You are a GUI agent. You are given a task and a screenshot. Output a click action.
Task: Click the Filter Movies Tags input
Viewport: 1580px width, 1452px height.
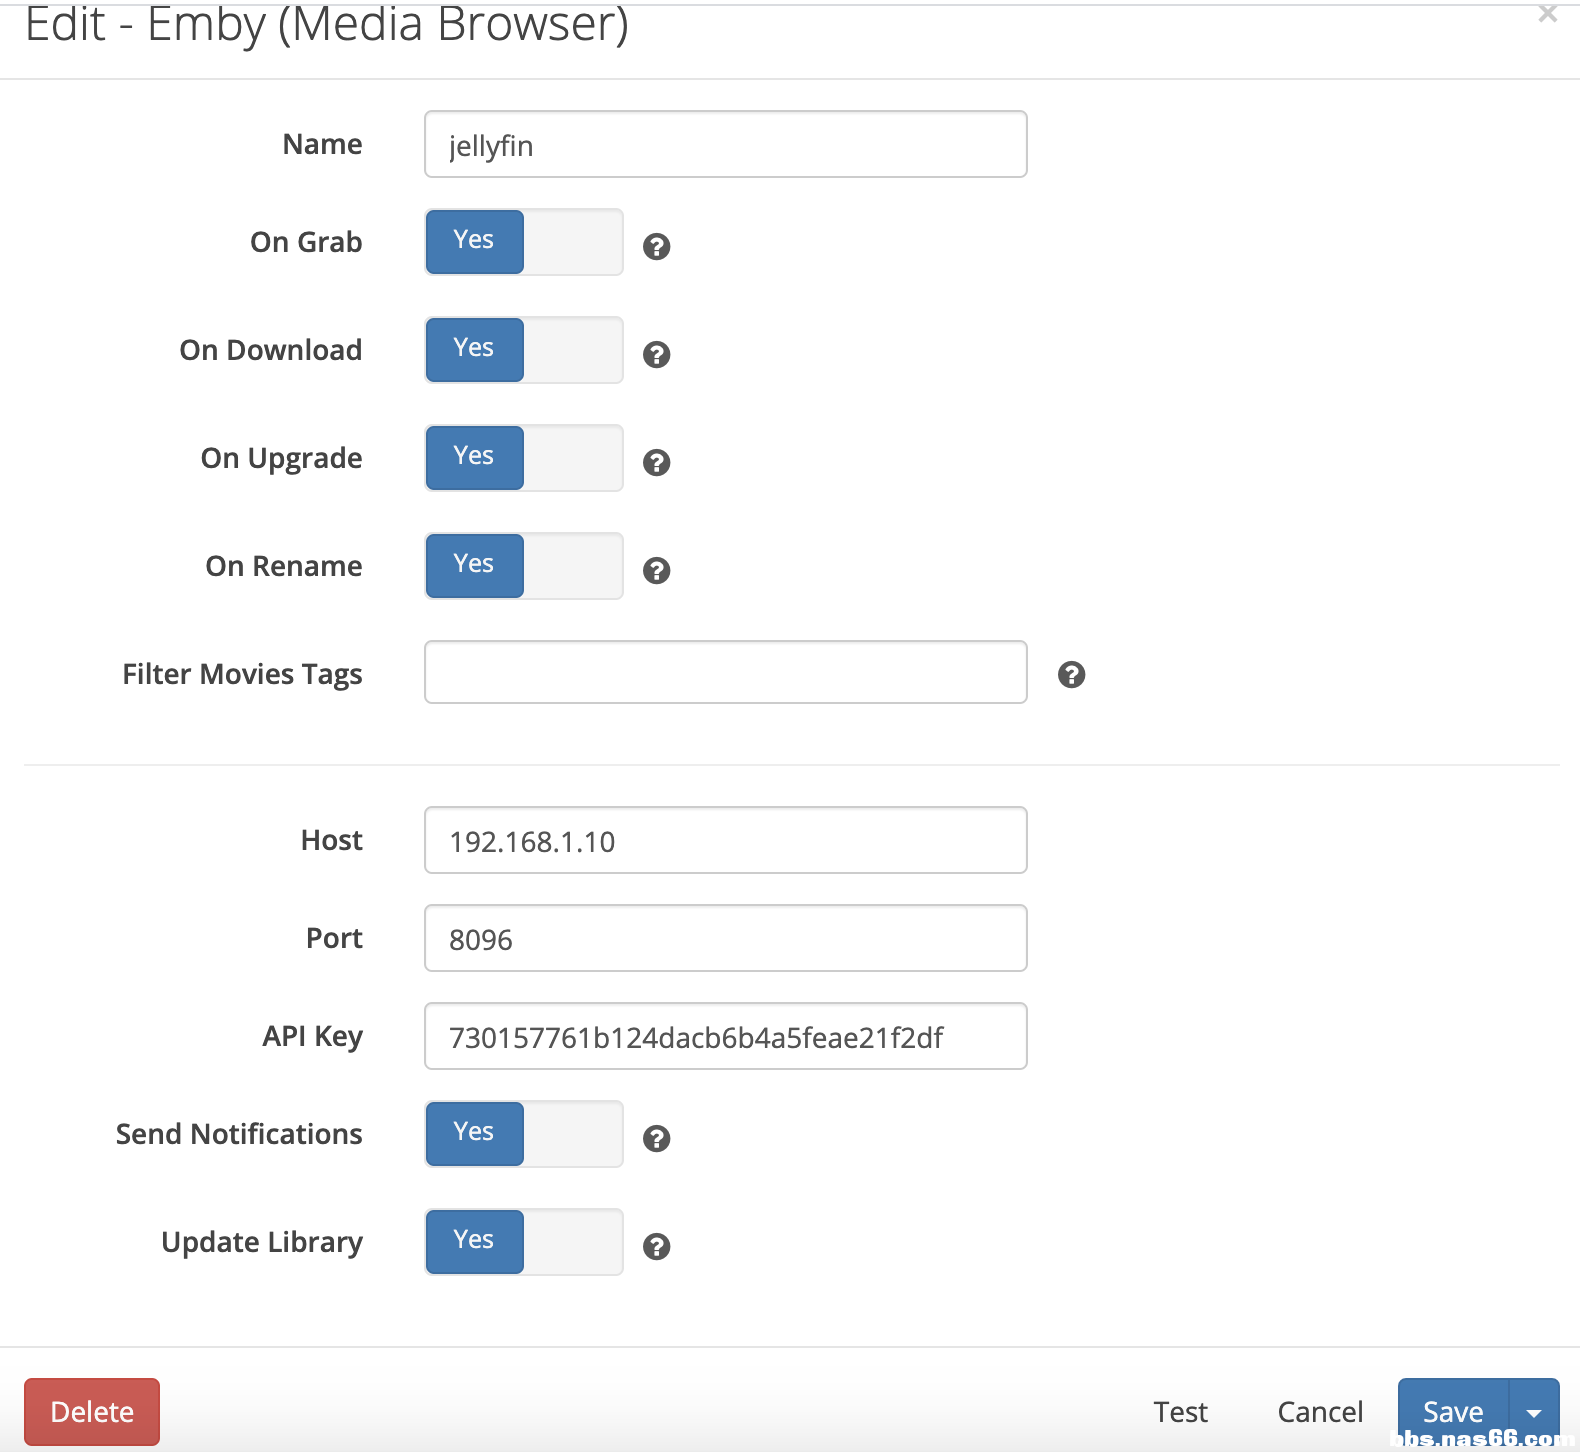click(726, 672)
